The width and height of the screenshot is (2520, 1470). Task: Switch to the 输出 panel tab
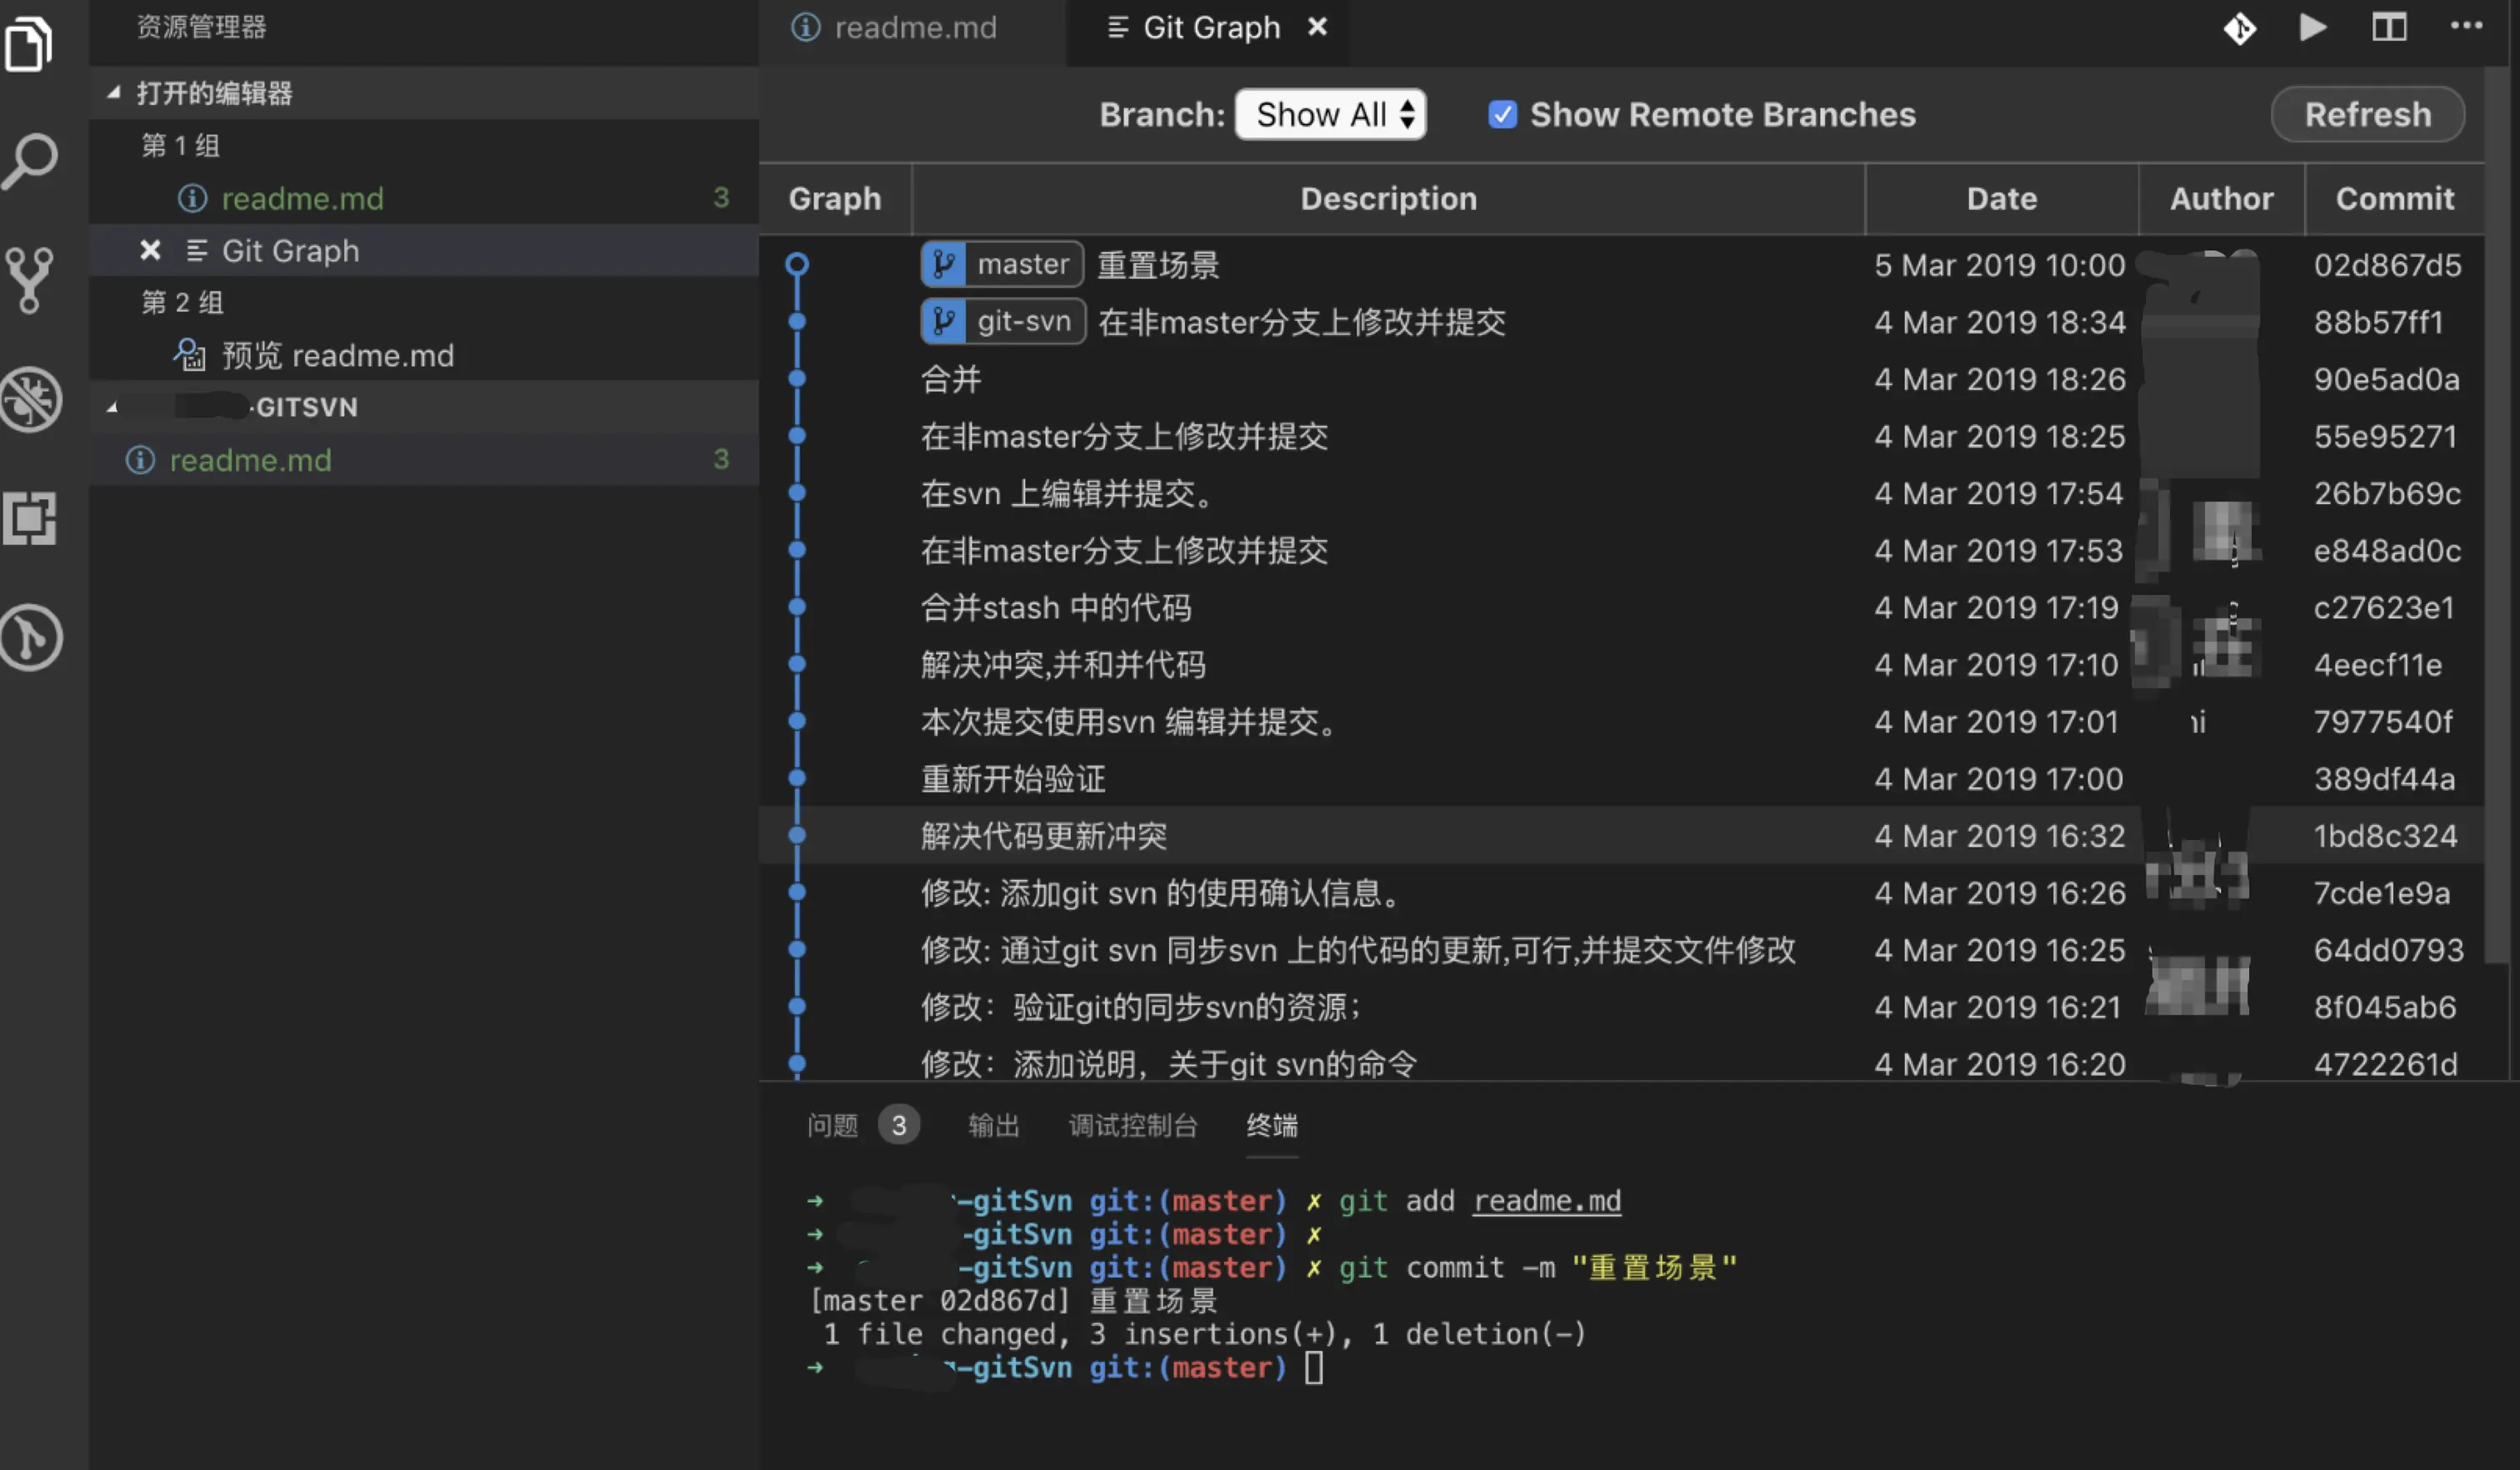click(993, 1125)
